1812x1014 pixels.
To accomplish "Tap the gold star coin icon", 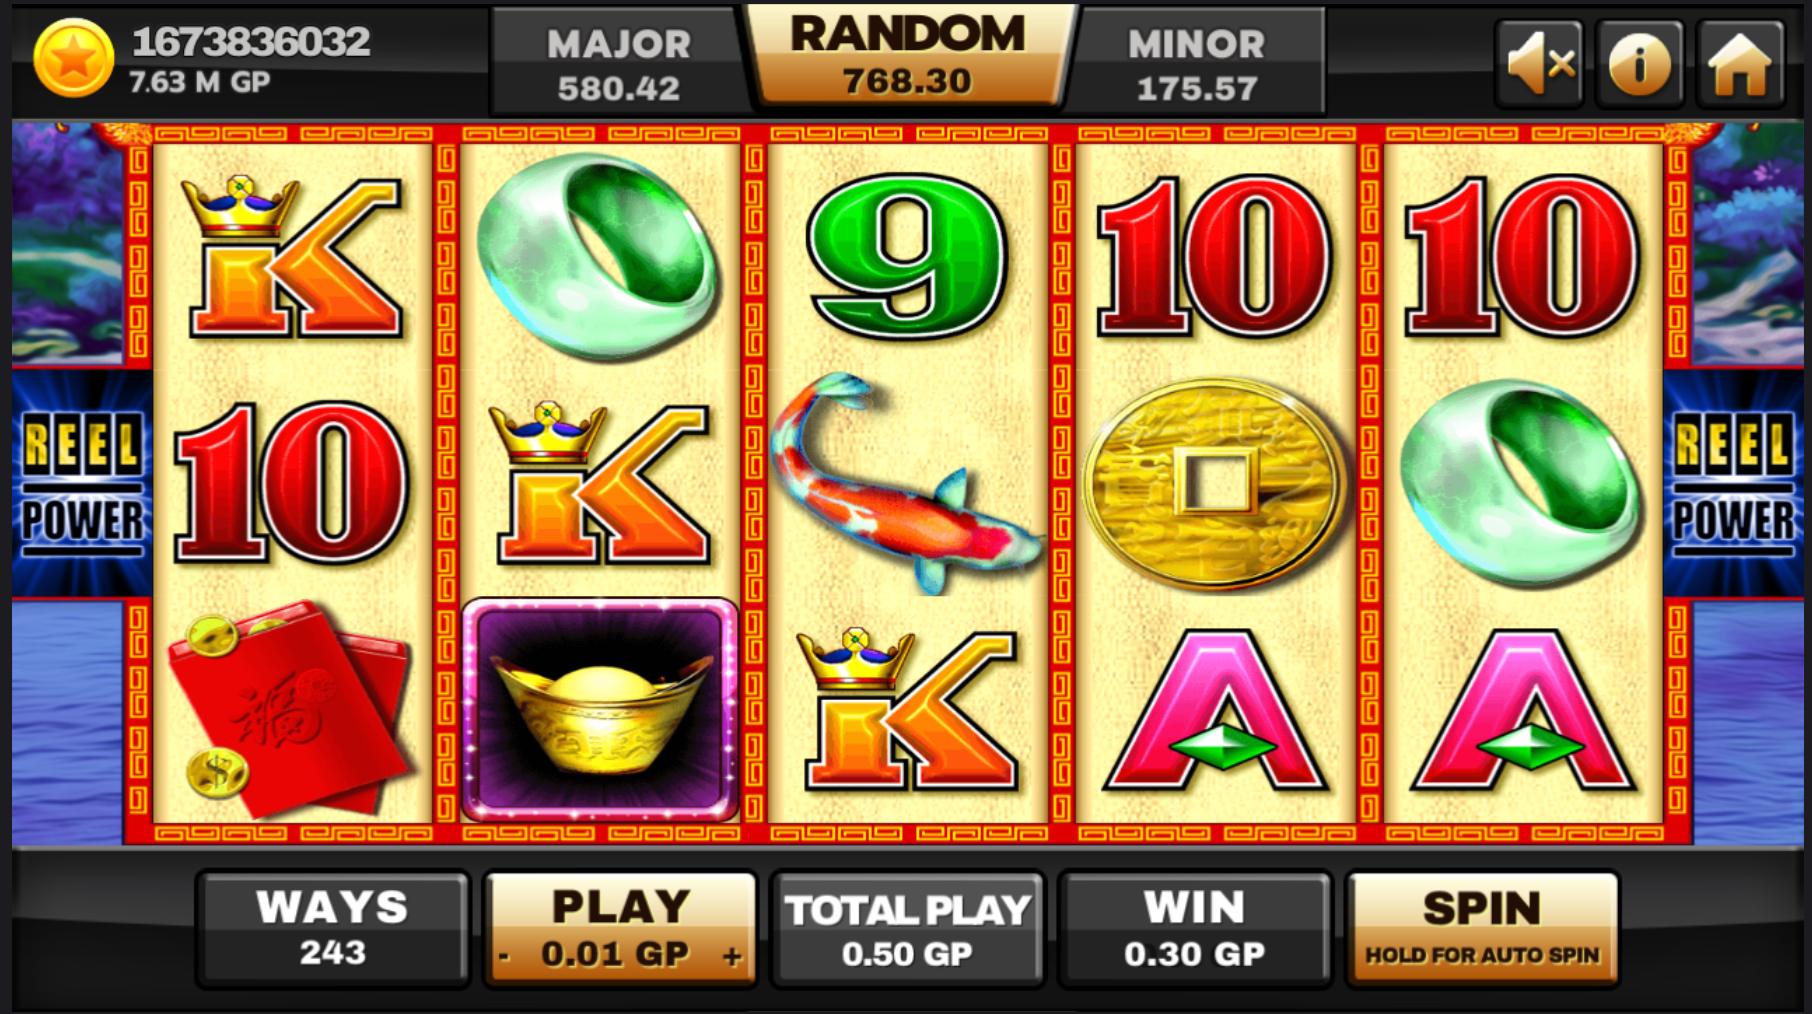I will point(73,58).
